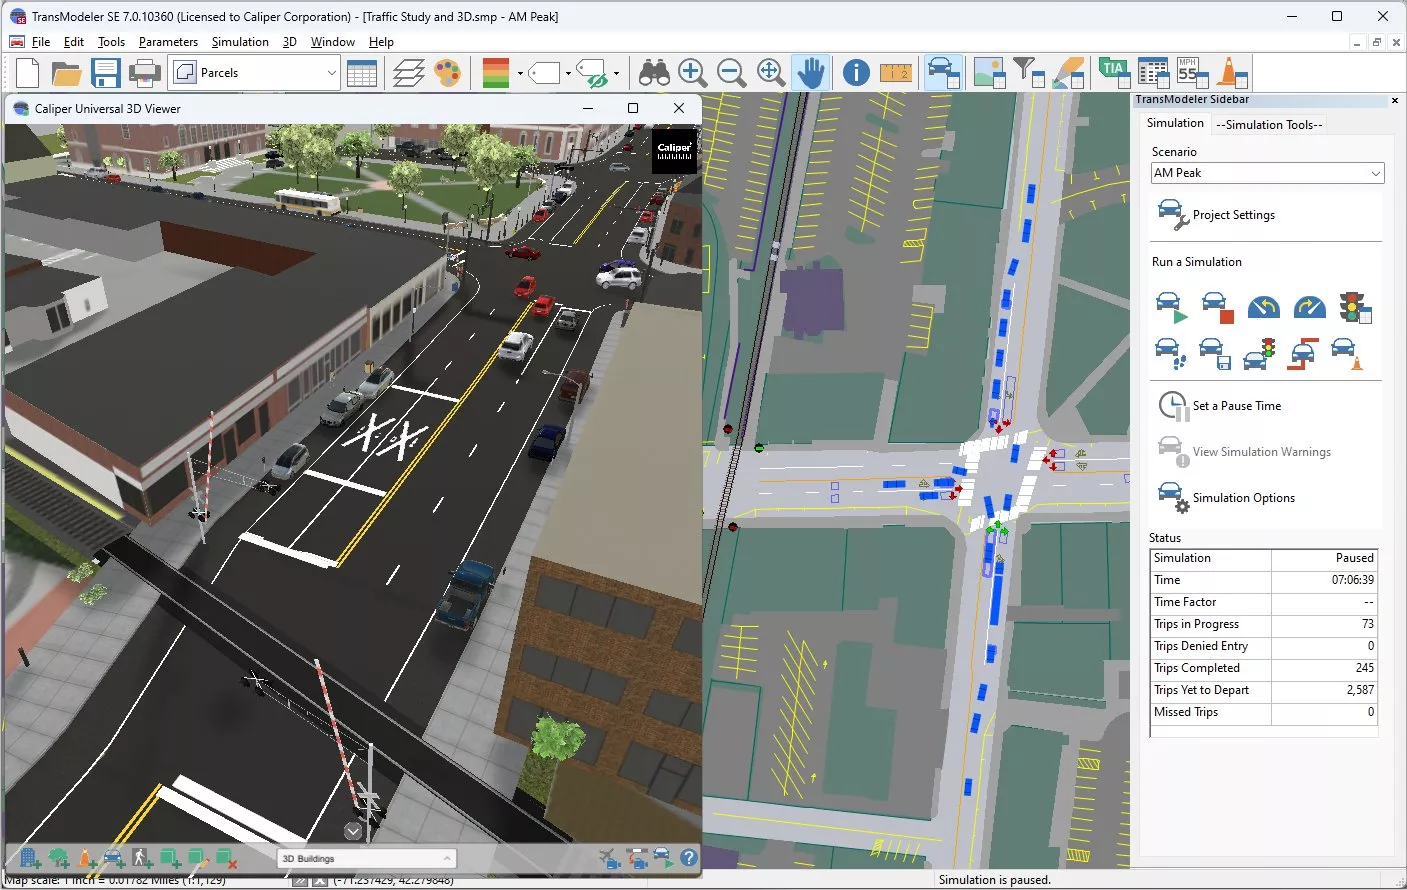Click the zoom in magnifier icon
The image size is (1407, 890).
tap(692, 73)
